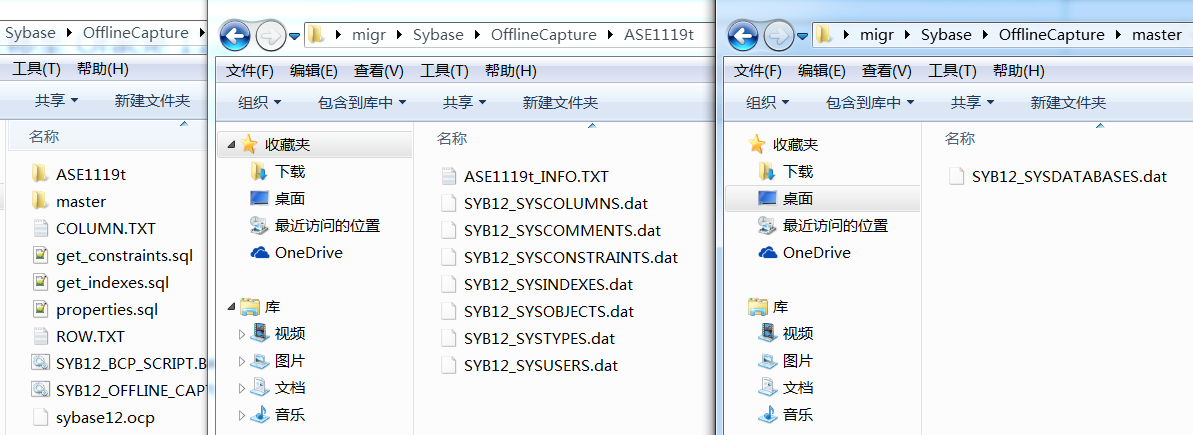Select SYB12_BCP_SCRIPT batch file icon
1193x435 pixels.
coord(40,364)
